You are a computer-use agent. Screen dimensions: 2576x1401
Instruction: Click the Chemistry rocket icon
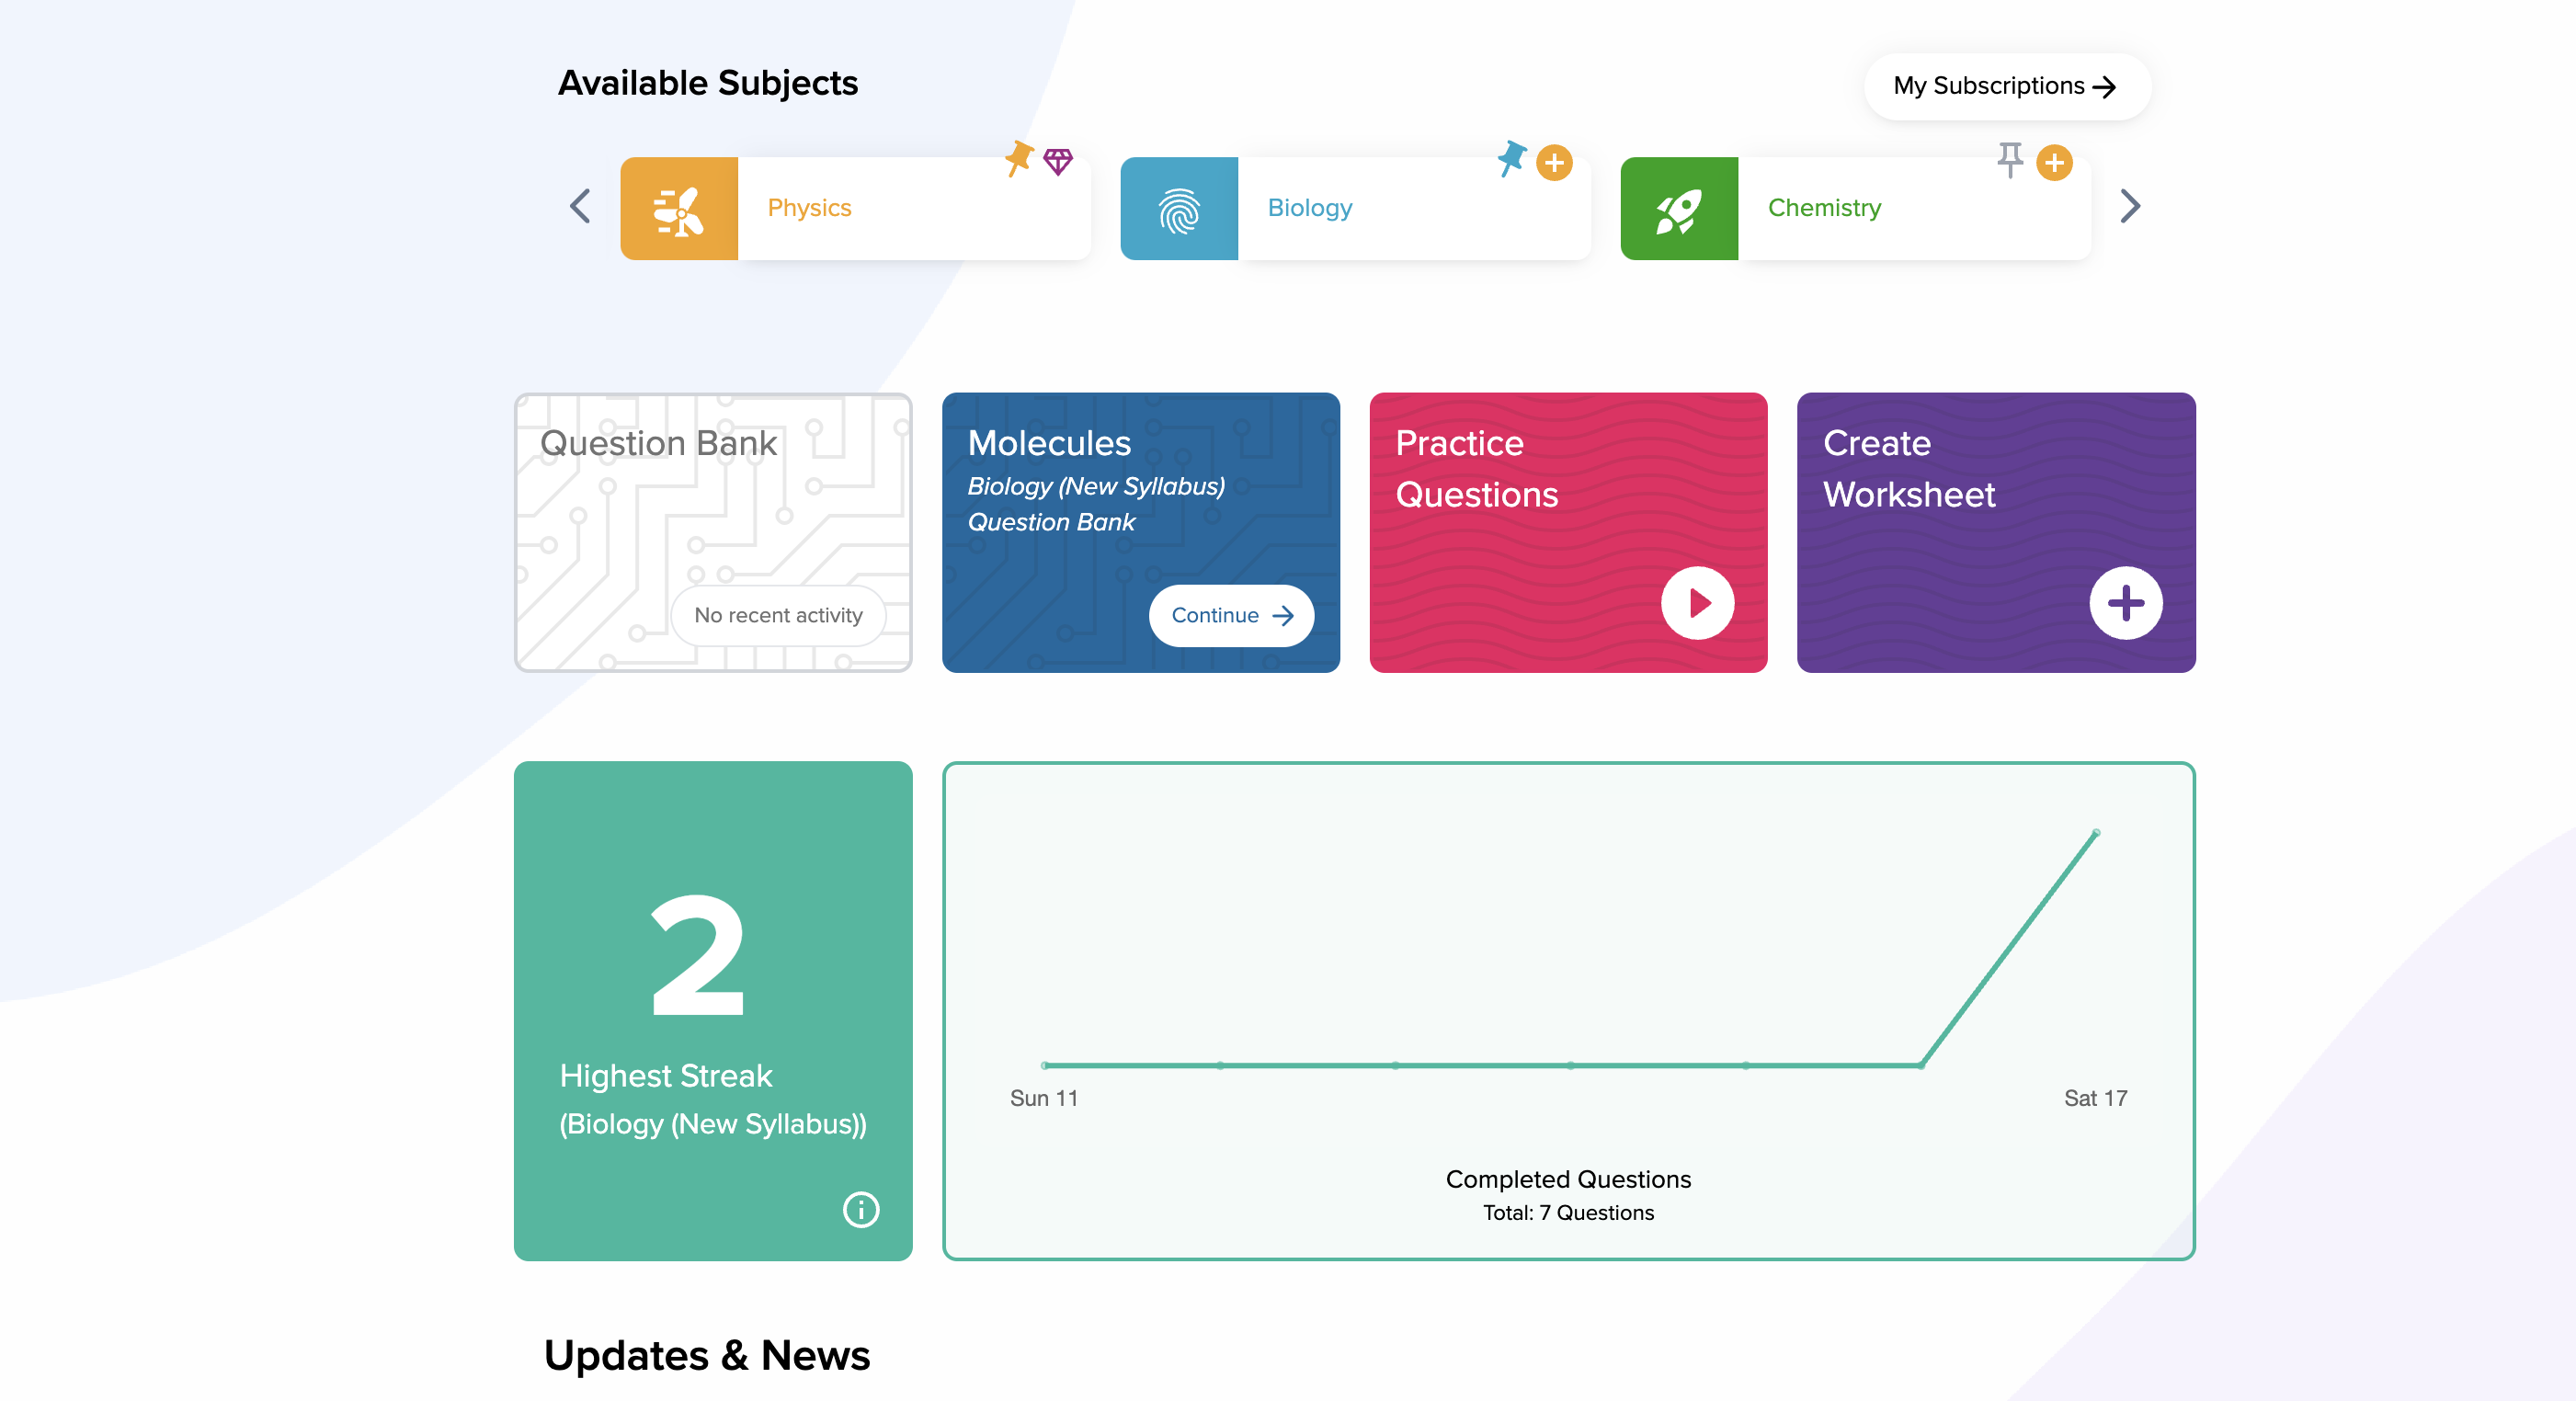coord(1675,209)
